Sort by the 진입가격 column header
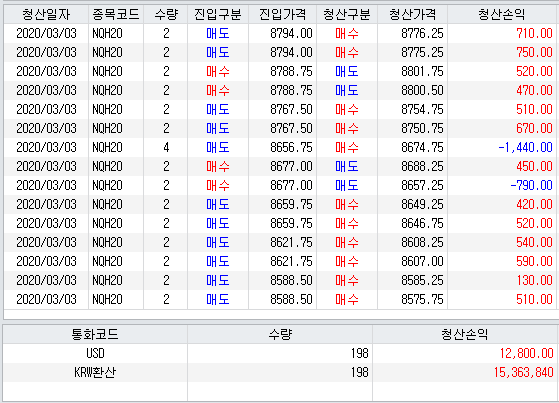This screenshot has height=403, width=559. [x=282, y=14]
